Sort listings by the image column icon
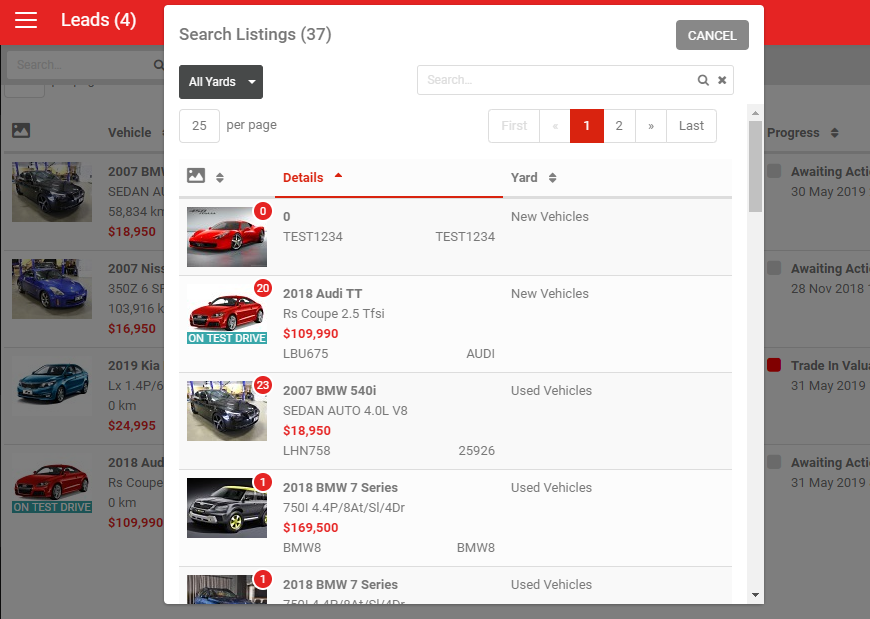Viewport: 870px width, 619px height. [196, 175]
